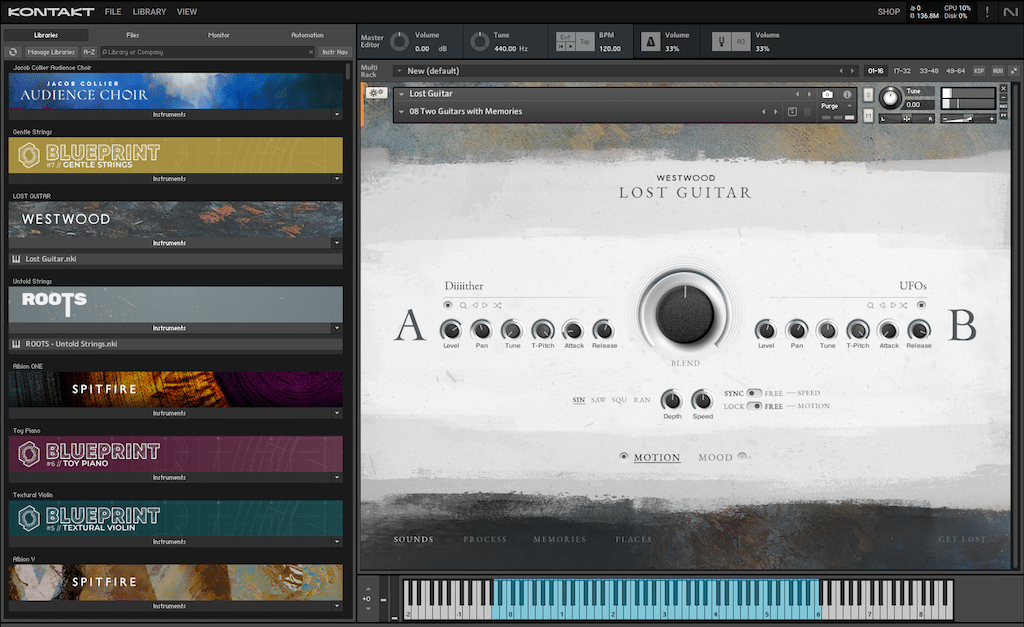Minimize rack view with the shrink icon

click(x=1014, y=71)
